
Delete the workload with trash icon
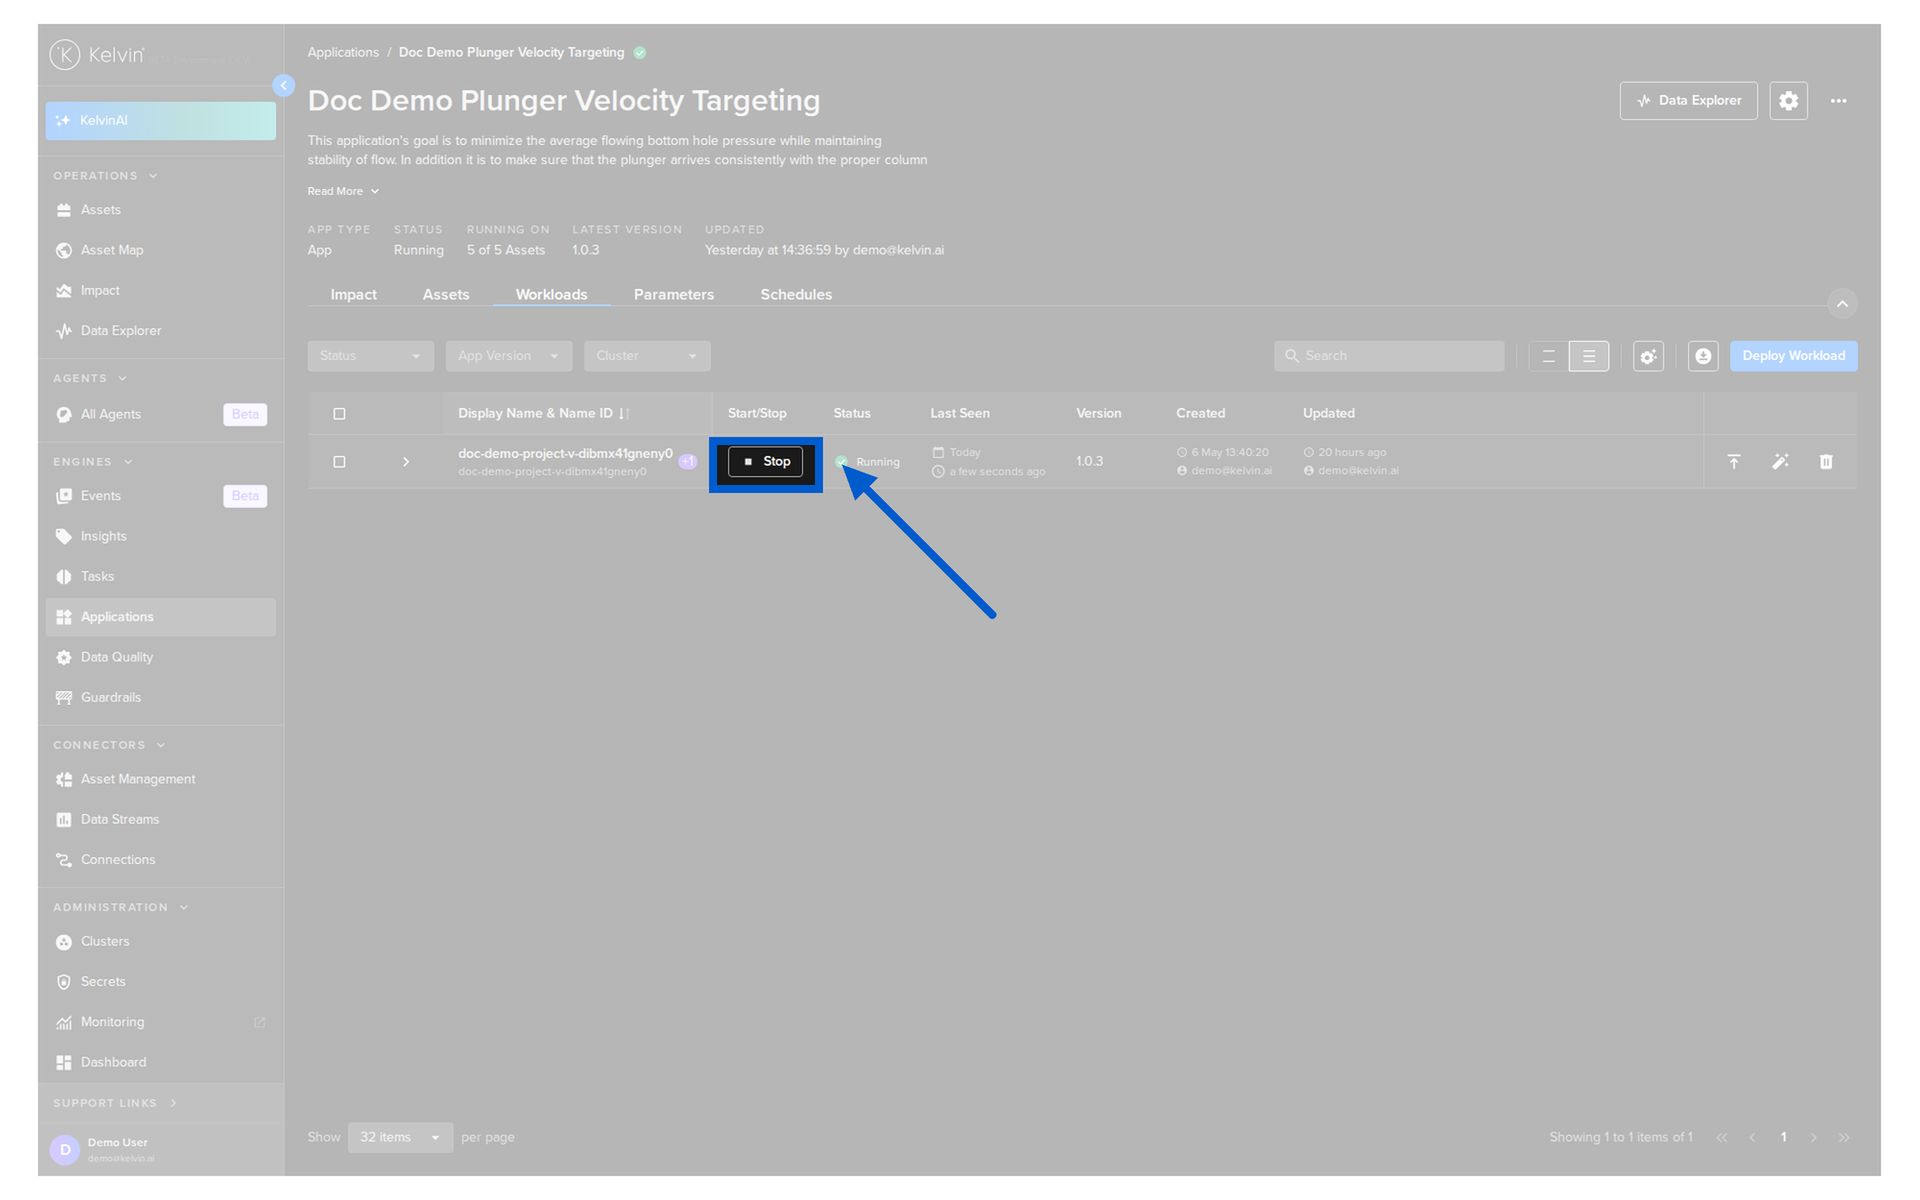click(1826, 462)
